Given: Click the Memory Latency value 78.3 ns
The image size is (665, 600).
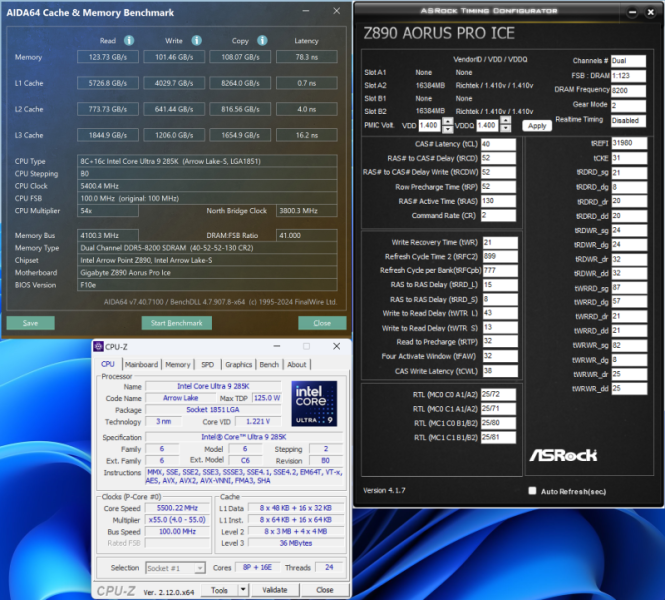Looking at the screenshot, I should (x=307, y=57).
